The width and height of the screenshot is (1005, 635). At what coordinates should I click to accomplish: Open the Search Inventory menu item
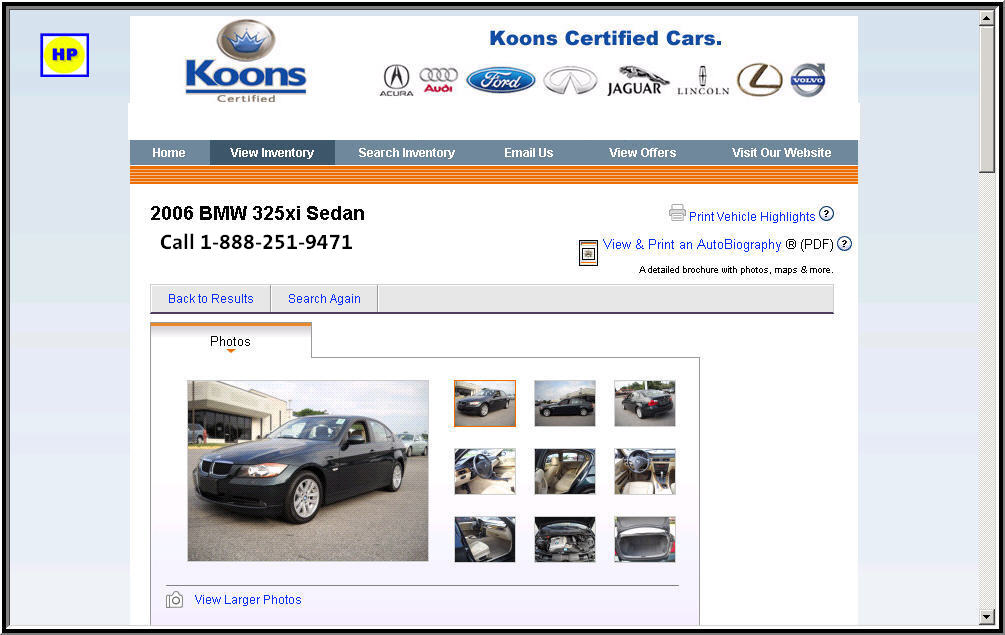click(406, 153)
